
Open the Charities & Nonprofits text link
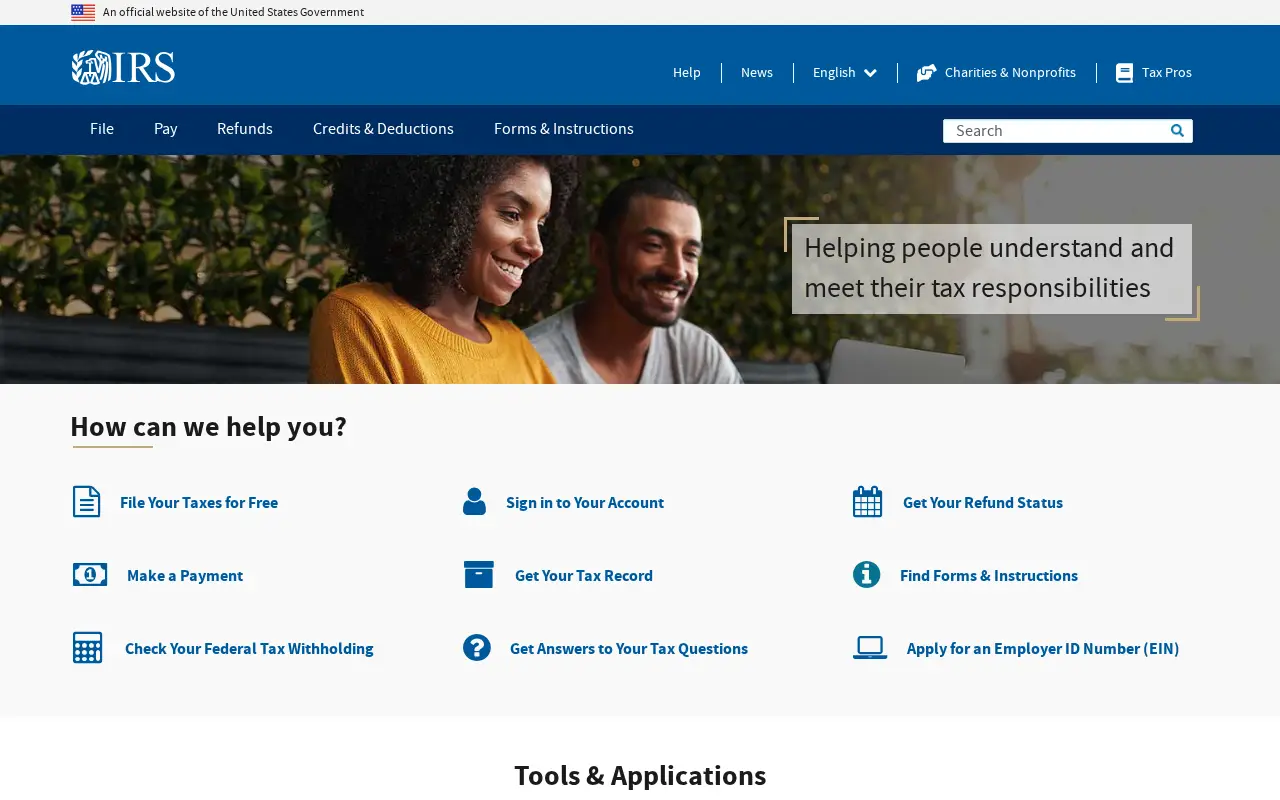coord(1010,73)
